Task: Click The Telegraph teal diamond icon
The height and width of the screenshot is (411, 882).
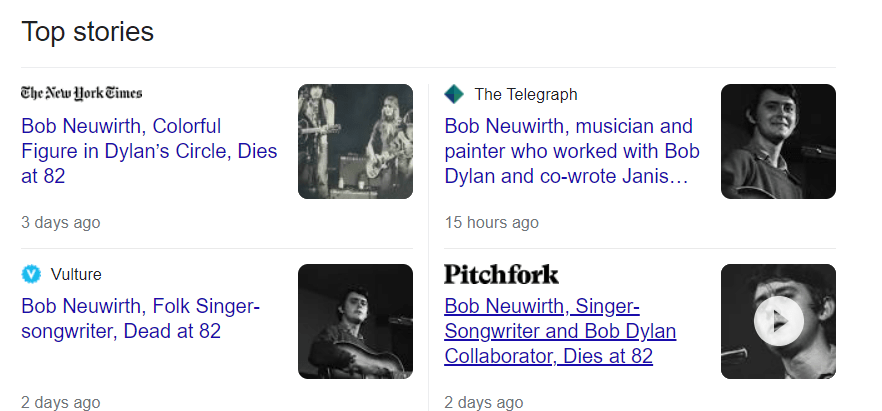Action: 454,94
